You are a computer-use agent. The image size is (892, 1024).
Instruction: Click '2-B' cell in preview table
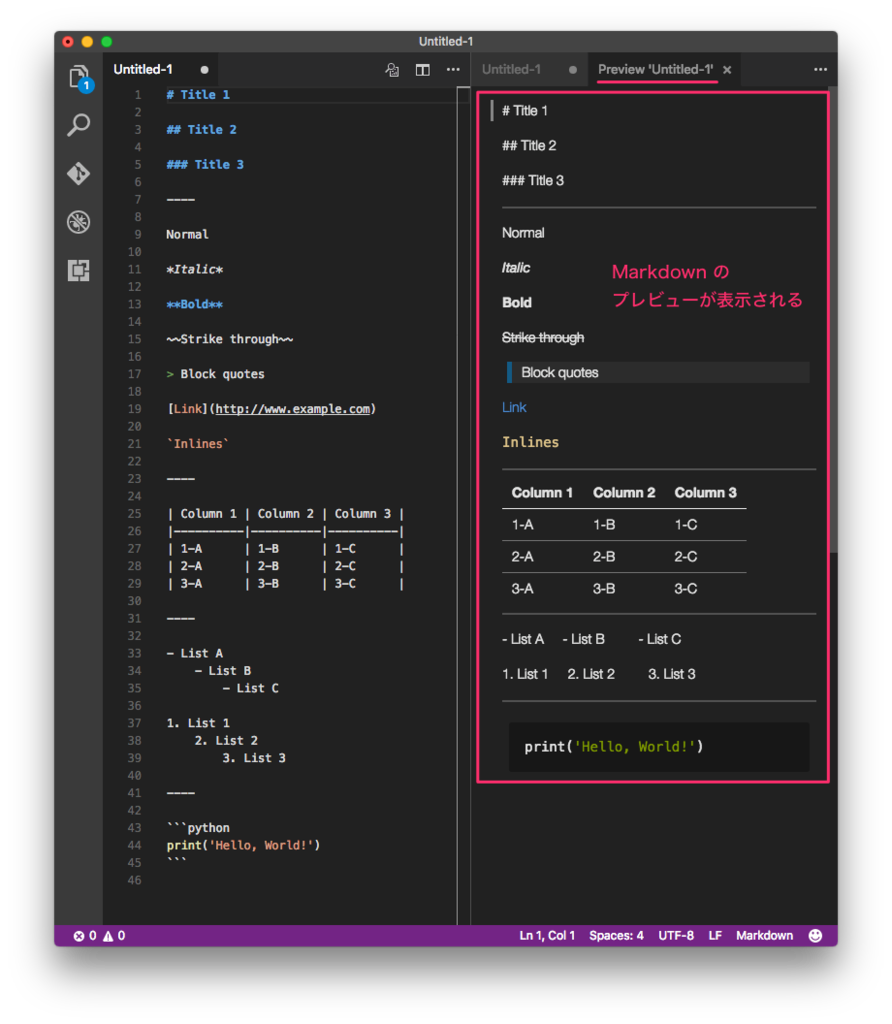604,556
